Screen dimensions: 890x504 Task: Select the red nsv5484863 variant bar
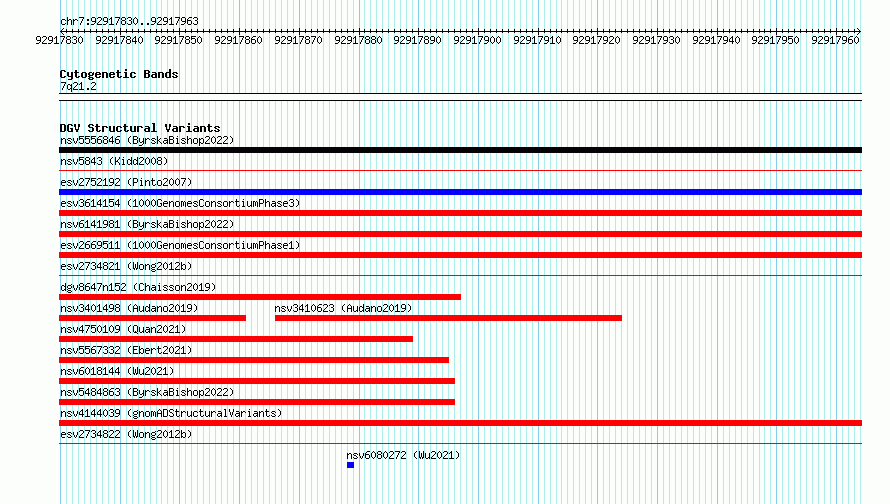257,402
